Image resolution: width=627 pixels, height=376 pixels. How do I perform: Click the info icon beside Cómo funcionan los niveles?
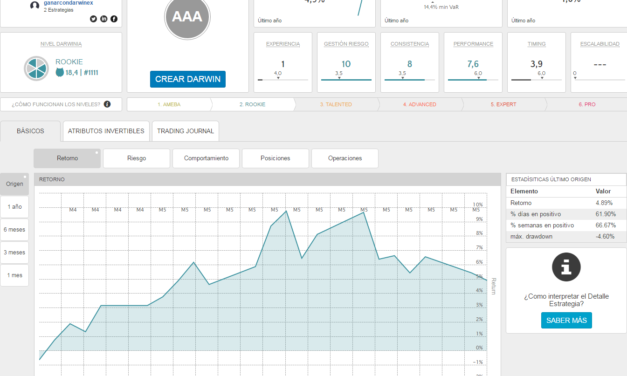tap(107, 104)
